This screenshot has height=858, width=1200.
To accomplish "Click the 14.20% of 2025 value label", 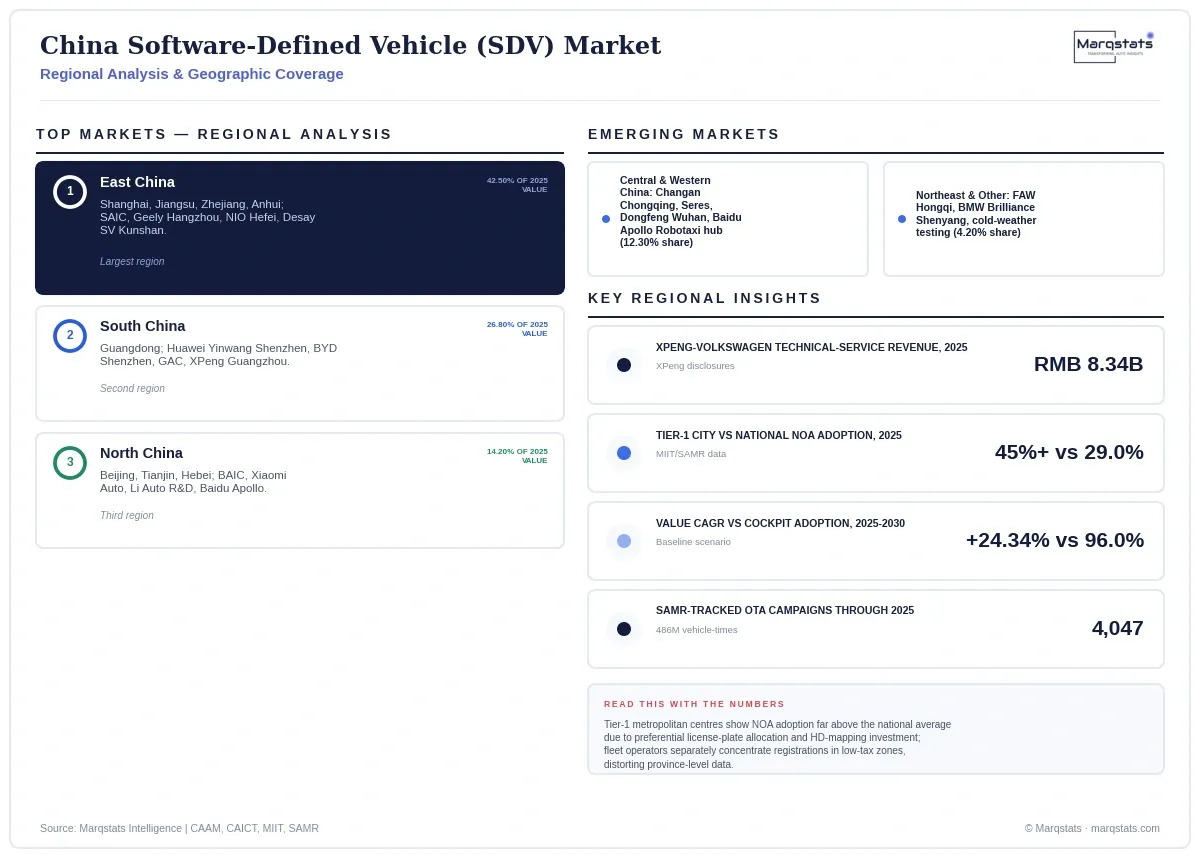I will [517, 456].
